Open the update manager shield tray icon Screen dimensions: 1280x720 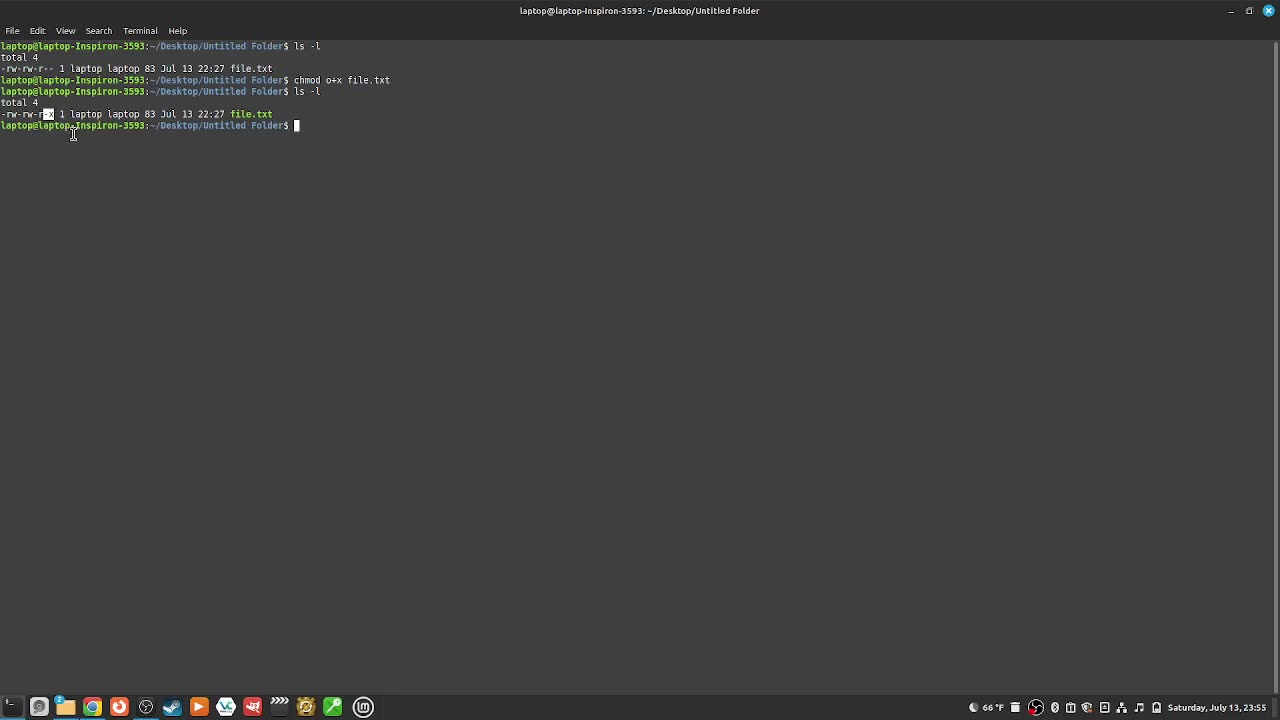point(1087,708)
